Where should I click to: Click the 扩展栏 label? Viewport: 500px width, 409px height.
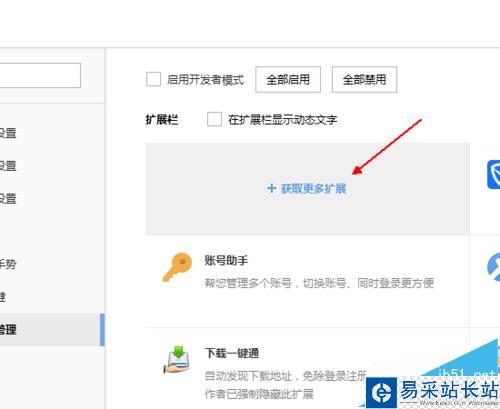[x=162, y=119]
